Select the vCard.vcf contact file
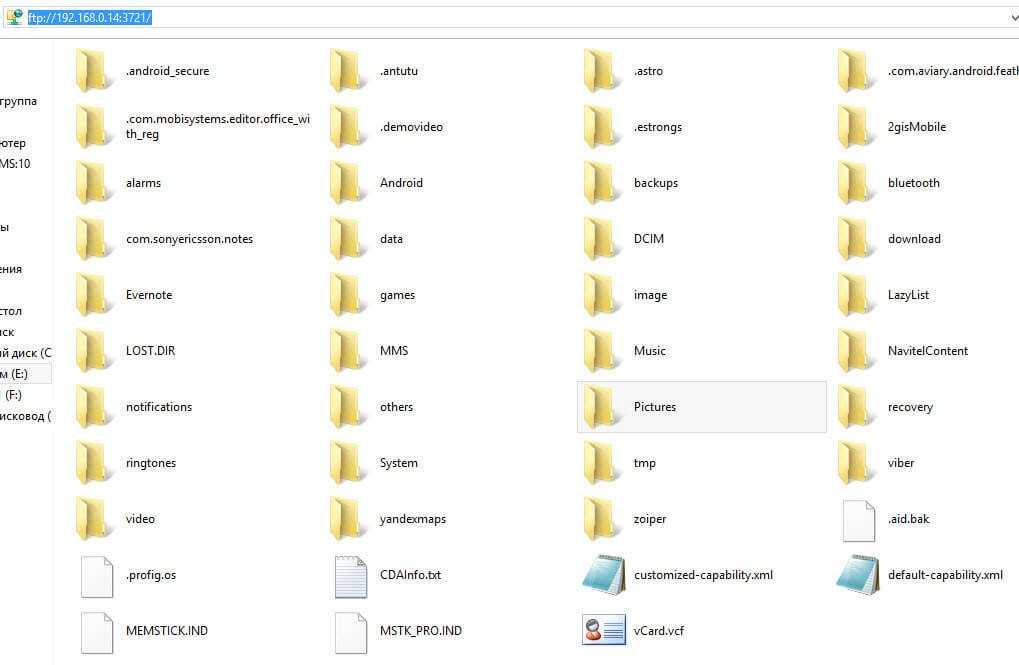The height and width of the screenshot is (665, 1019). (x=604, y=631)
